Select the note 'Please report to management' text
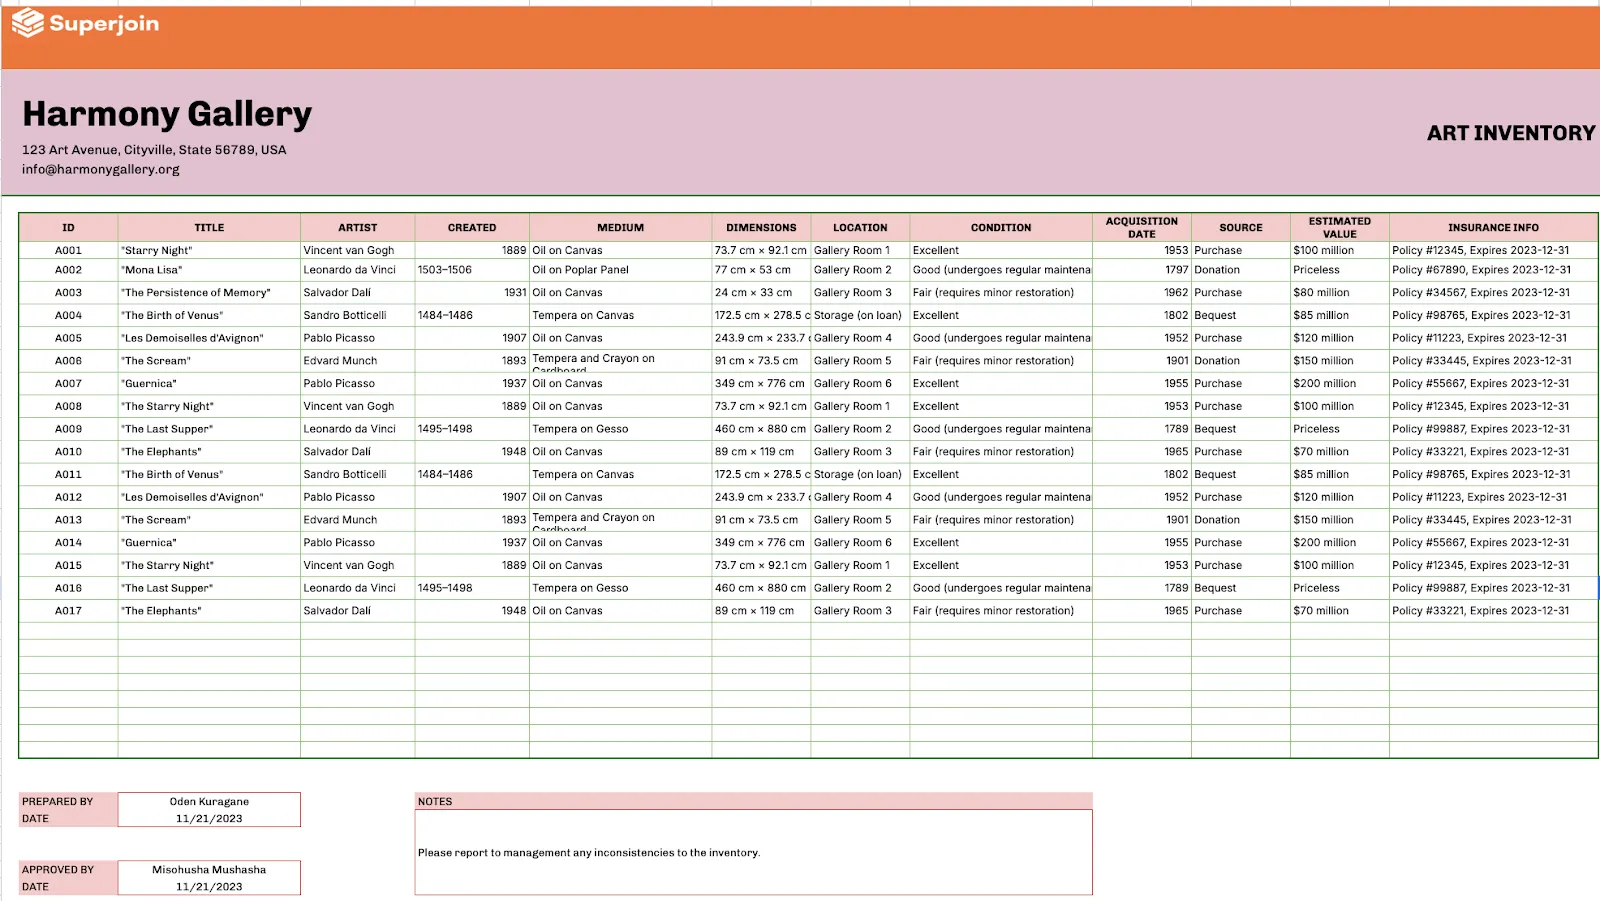 (589, 853)
